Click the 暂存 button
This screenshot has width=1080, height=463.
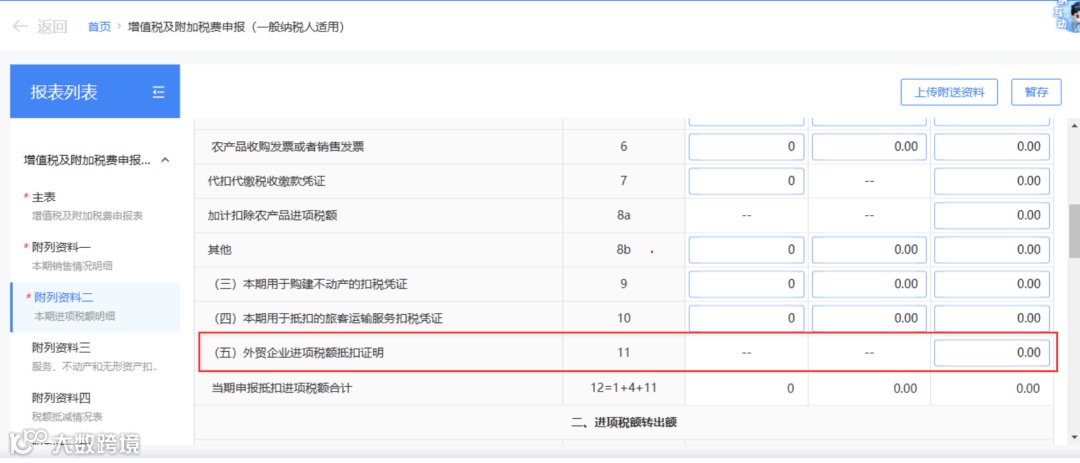[1036, 92]
